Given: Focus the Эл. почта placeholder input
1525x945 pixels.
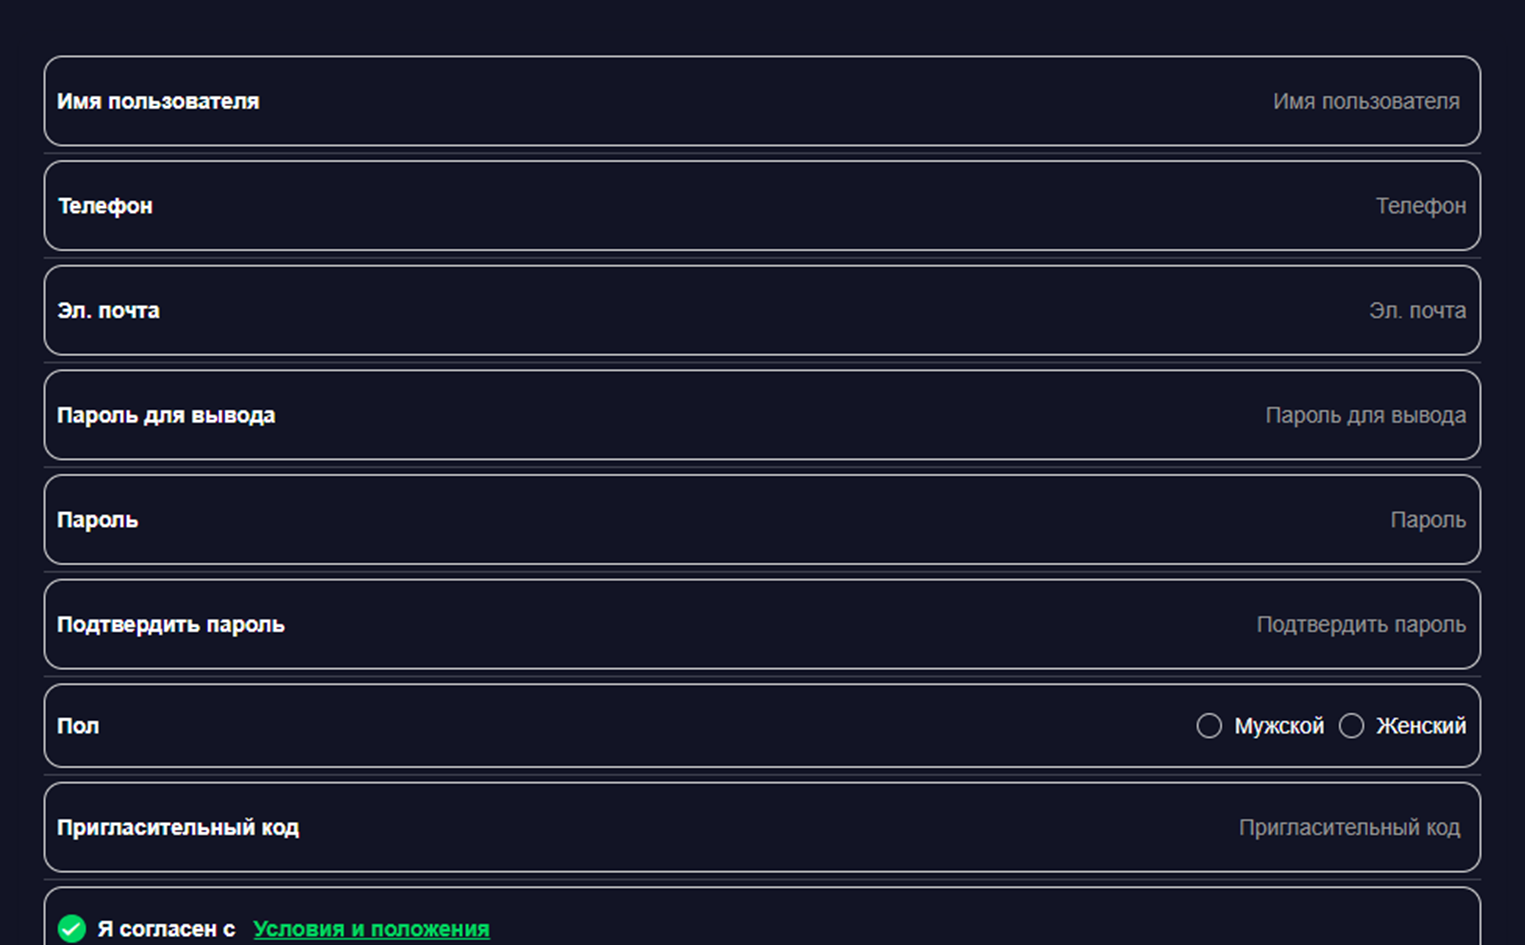Looking at the screenshot, I should pyautogui.click(x=1417, y=311).
